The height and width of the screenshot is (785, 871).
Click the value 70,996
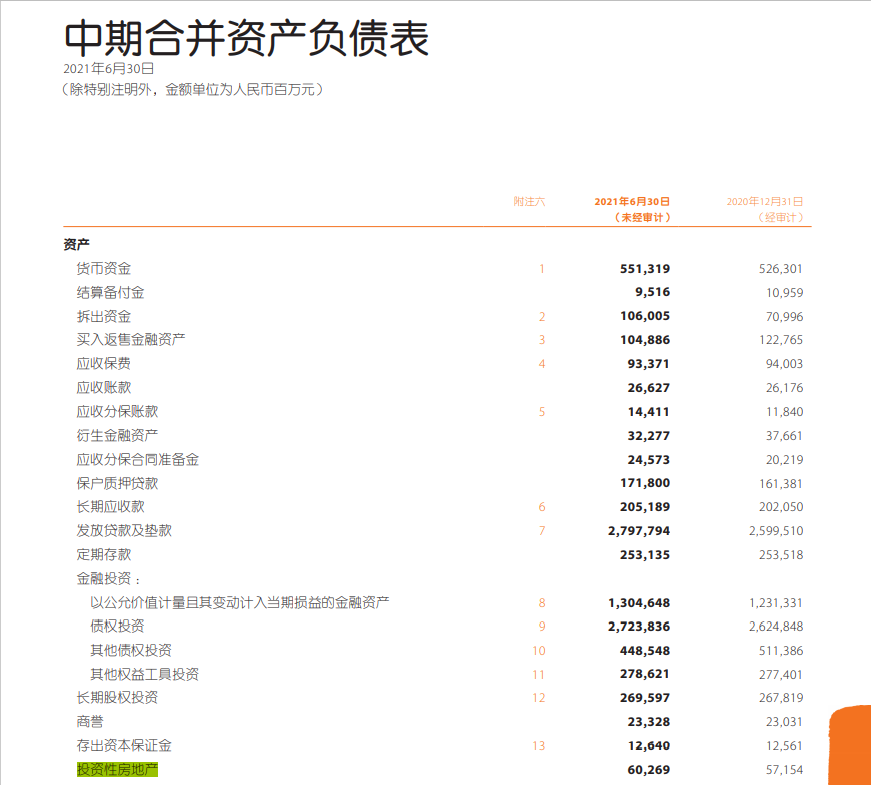[784, 316]
